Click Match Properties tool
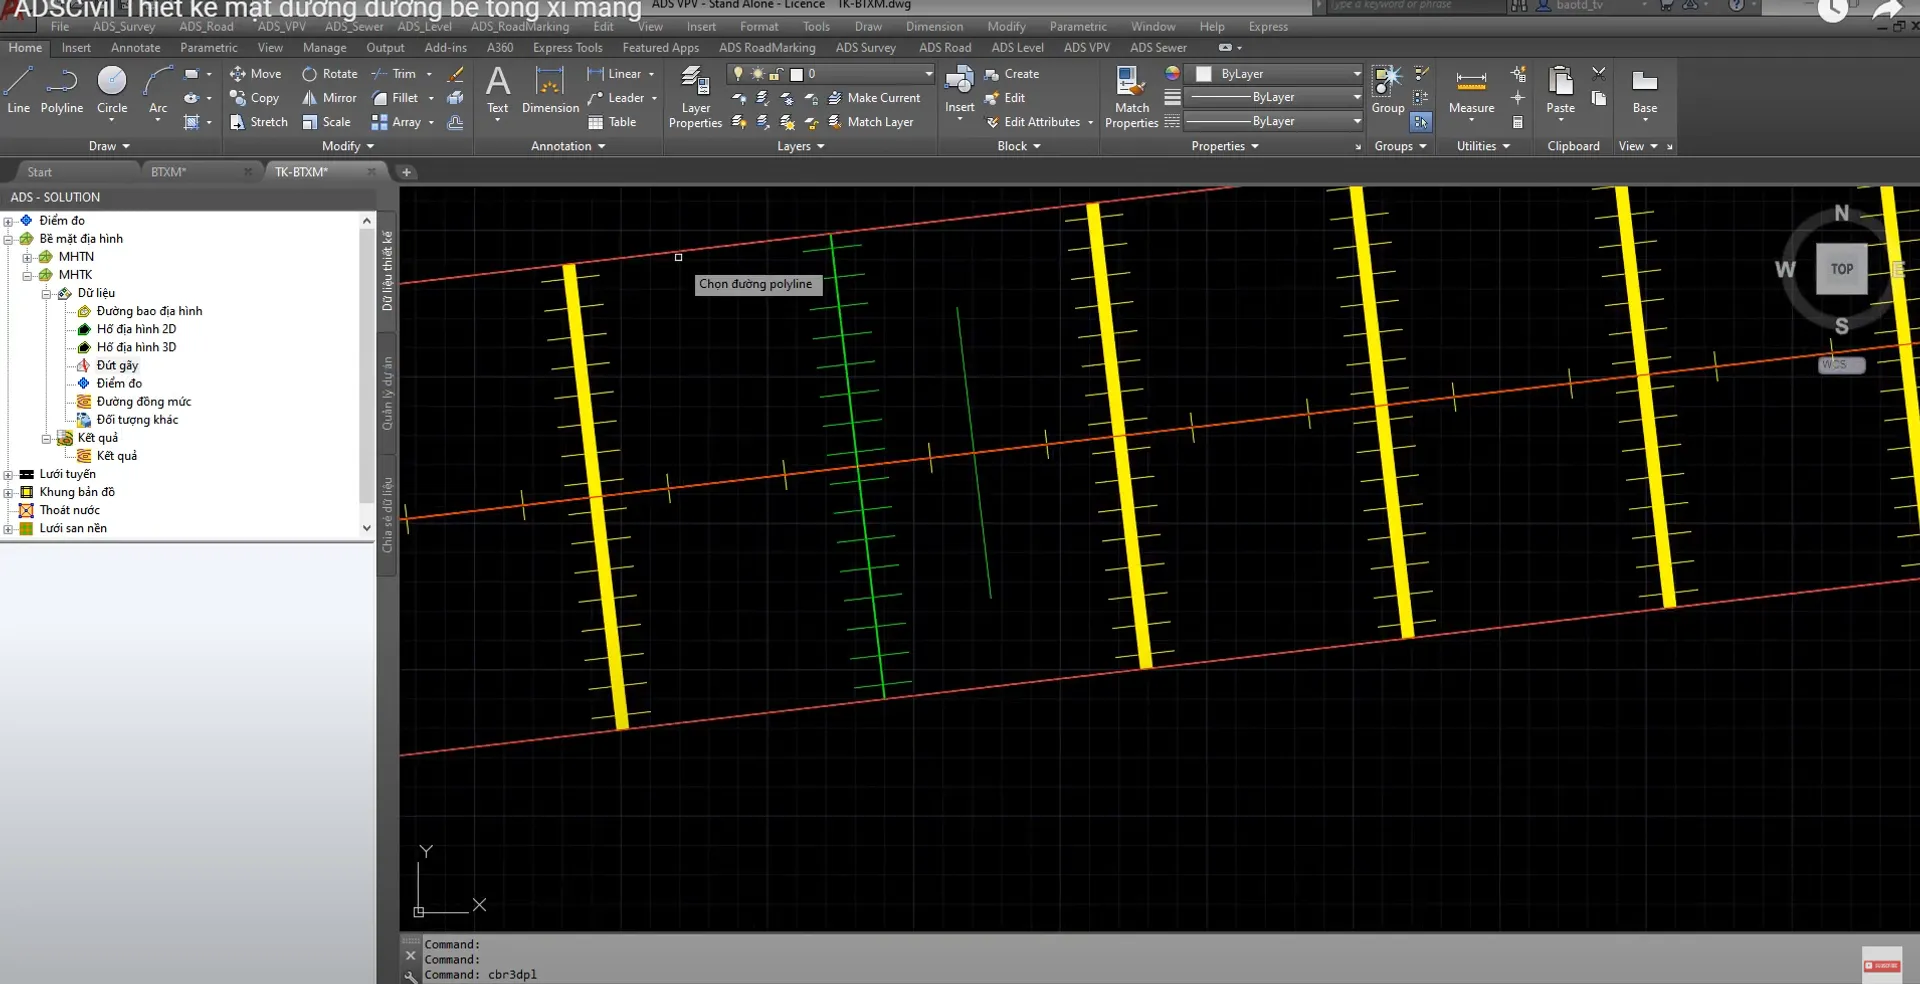The width and height of the screenshot is (1920, 984). point(1131,97)
